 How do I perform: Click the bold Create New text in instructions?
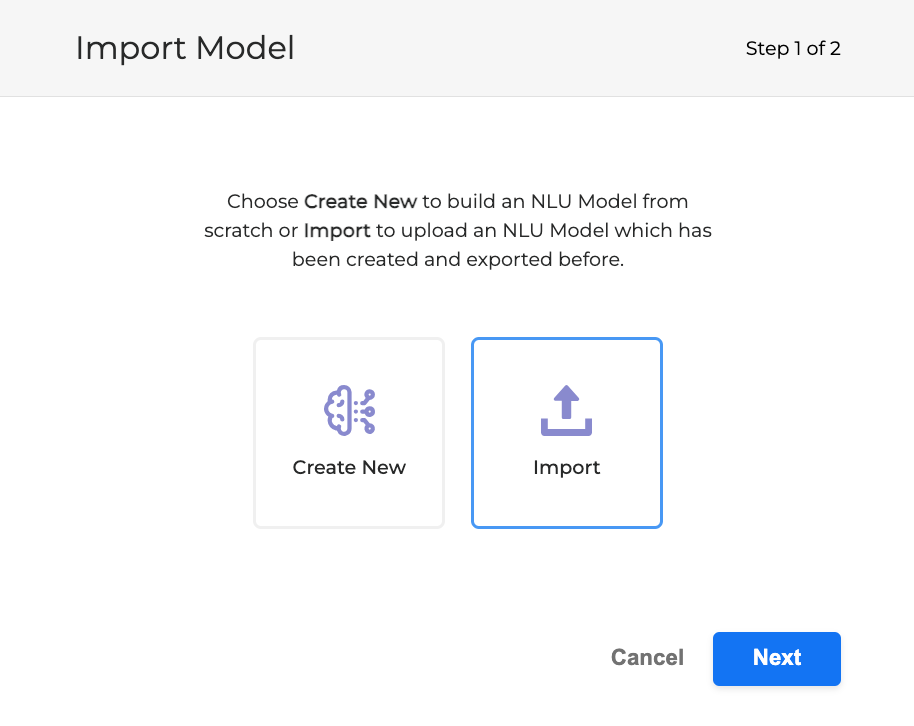(x=360, y=201)
